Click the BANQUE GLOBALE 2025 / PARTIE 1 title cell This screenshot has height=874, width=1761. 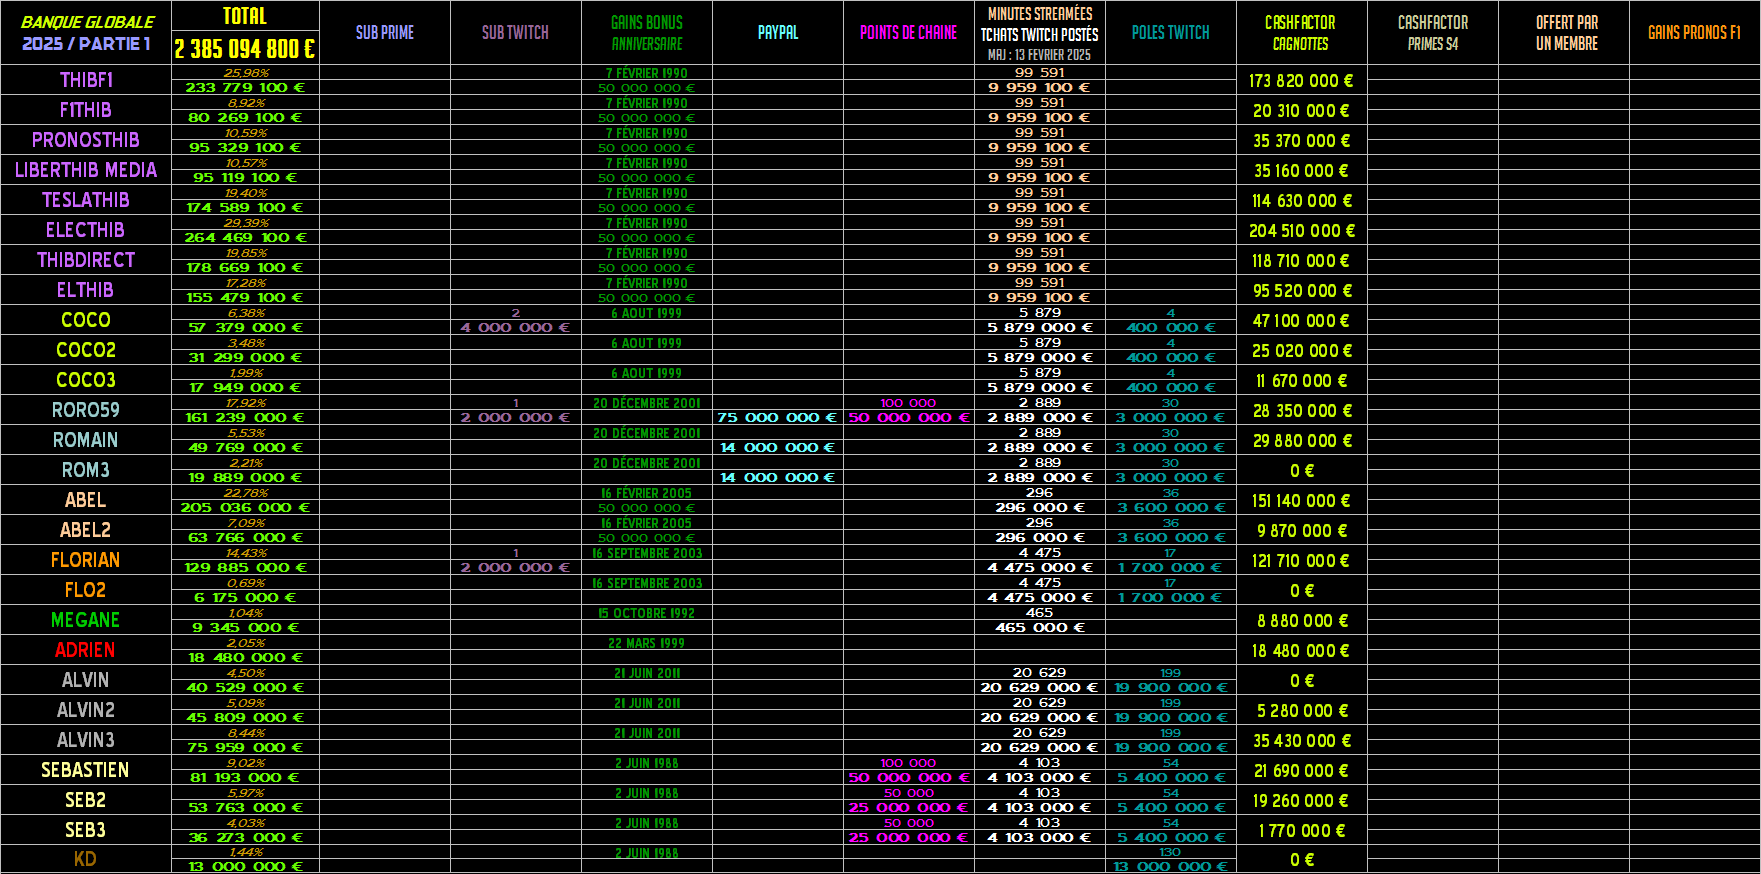pos(86,33)
